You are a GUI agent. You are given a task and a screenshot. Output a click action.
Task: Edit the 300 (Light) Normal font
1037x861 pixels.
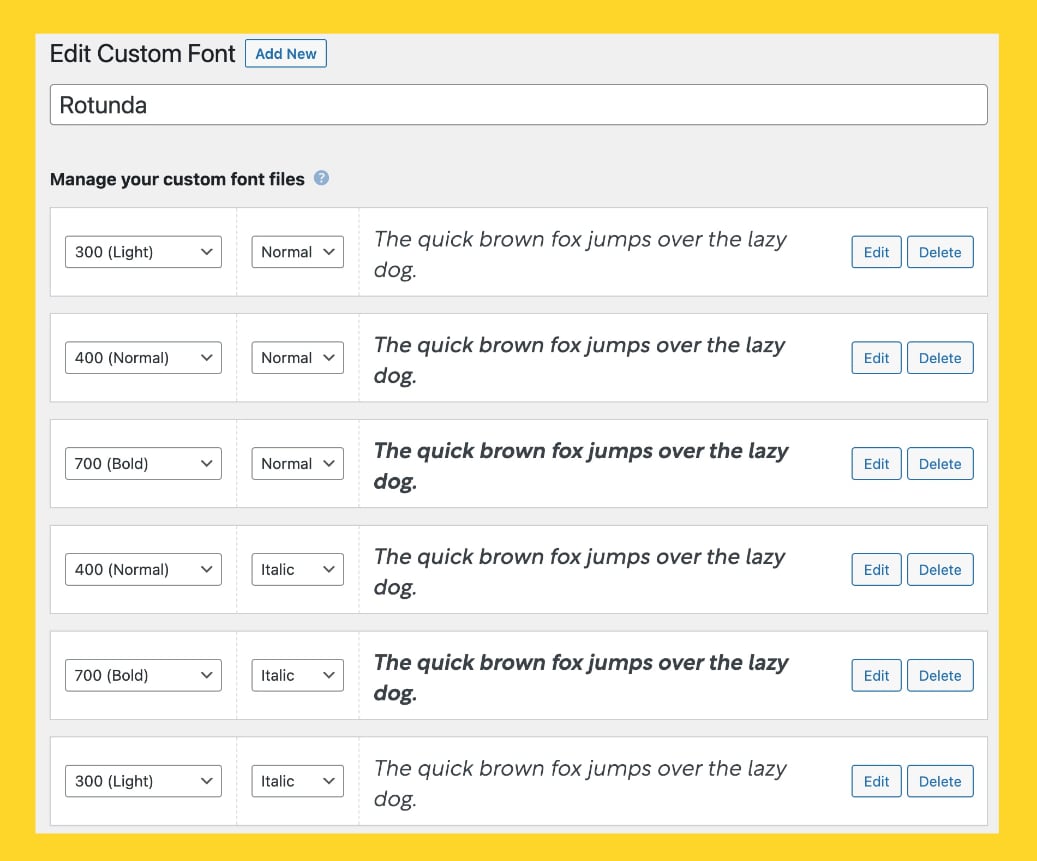(876, 252)
